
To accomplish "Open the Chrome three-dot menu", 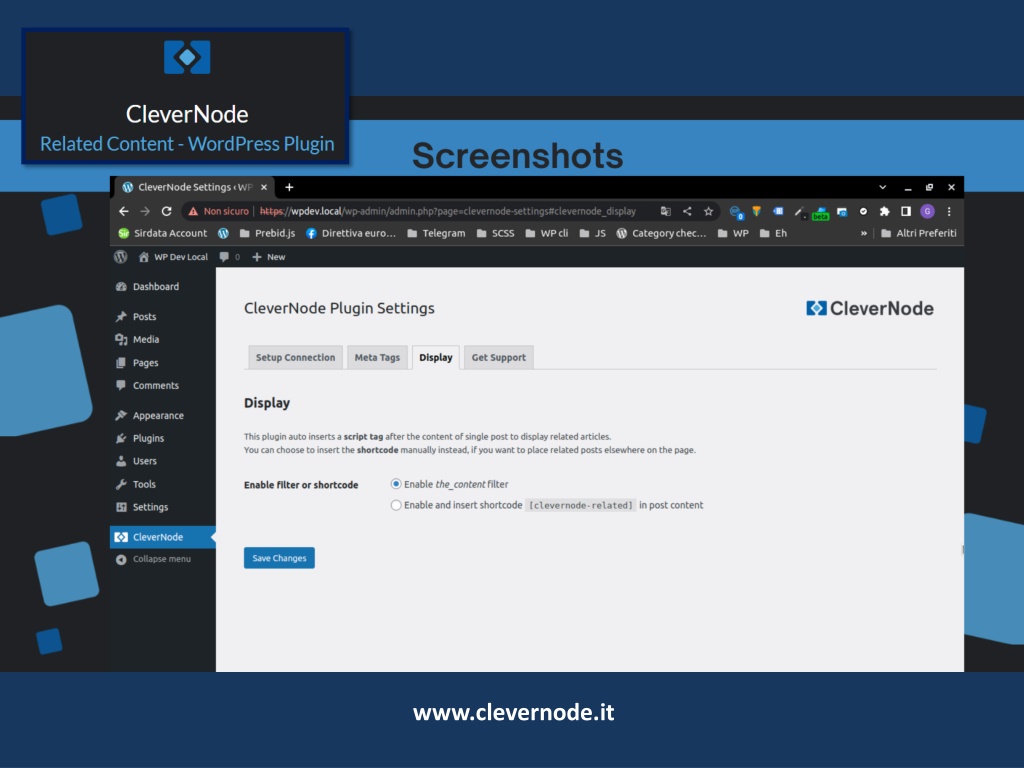I will pyautogui.click(x=949, y=211).
